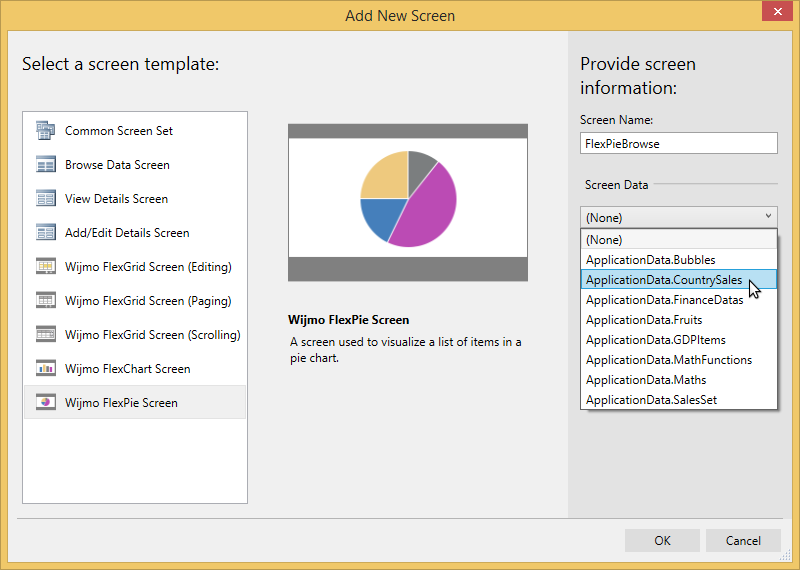The width and height of the screenshot is (800, 570).
Task: Choose ApplicationData.FinanceDatas entry
Action: tap(664, 300)
